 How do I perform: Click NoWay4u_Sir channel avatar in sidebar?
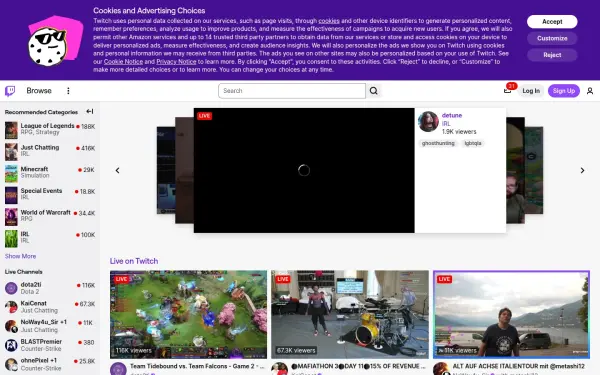[x=11, y=326]
